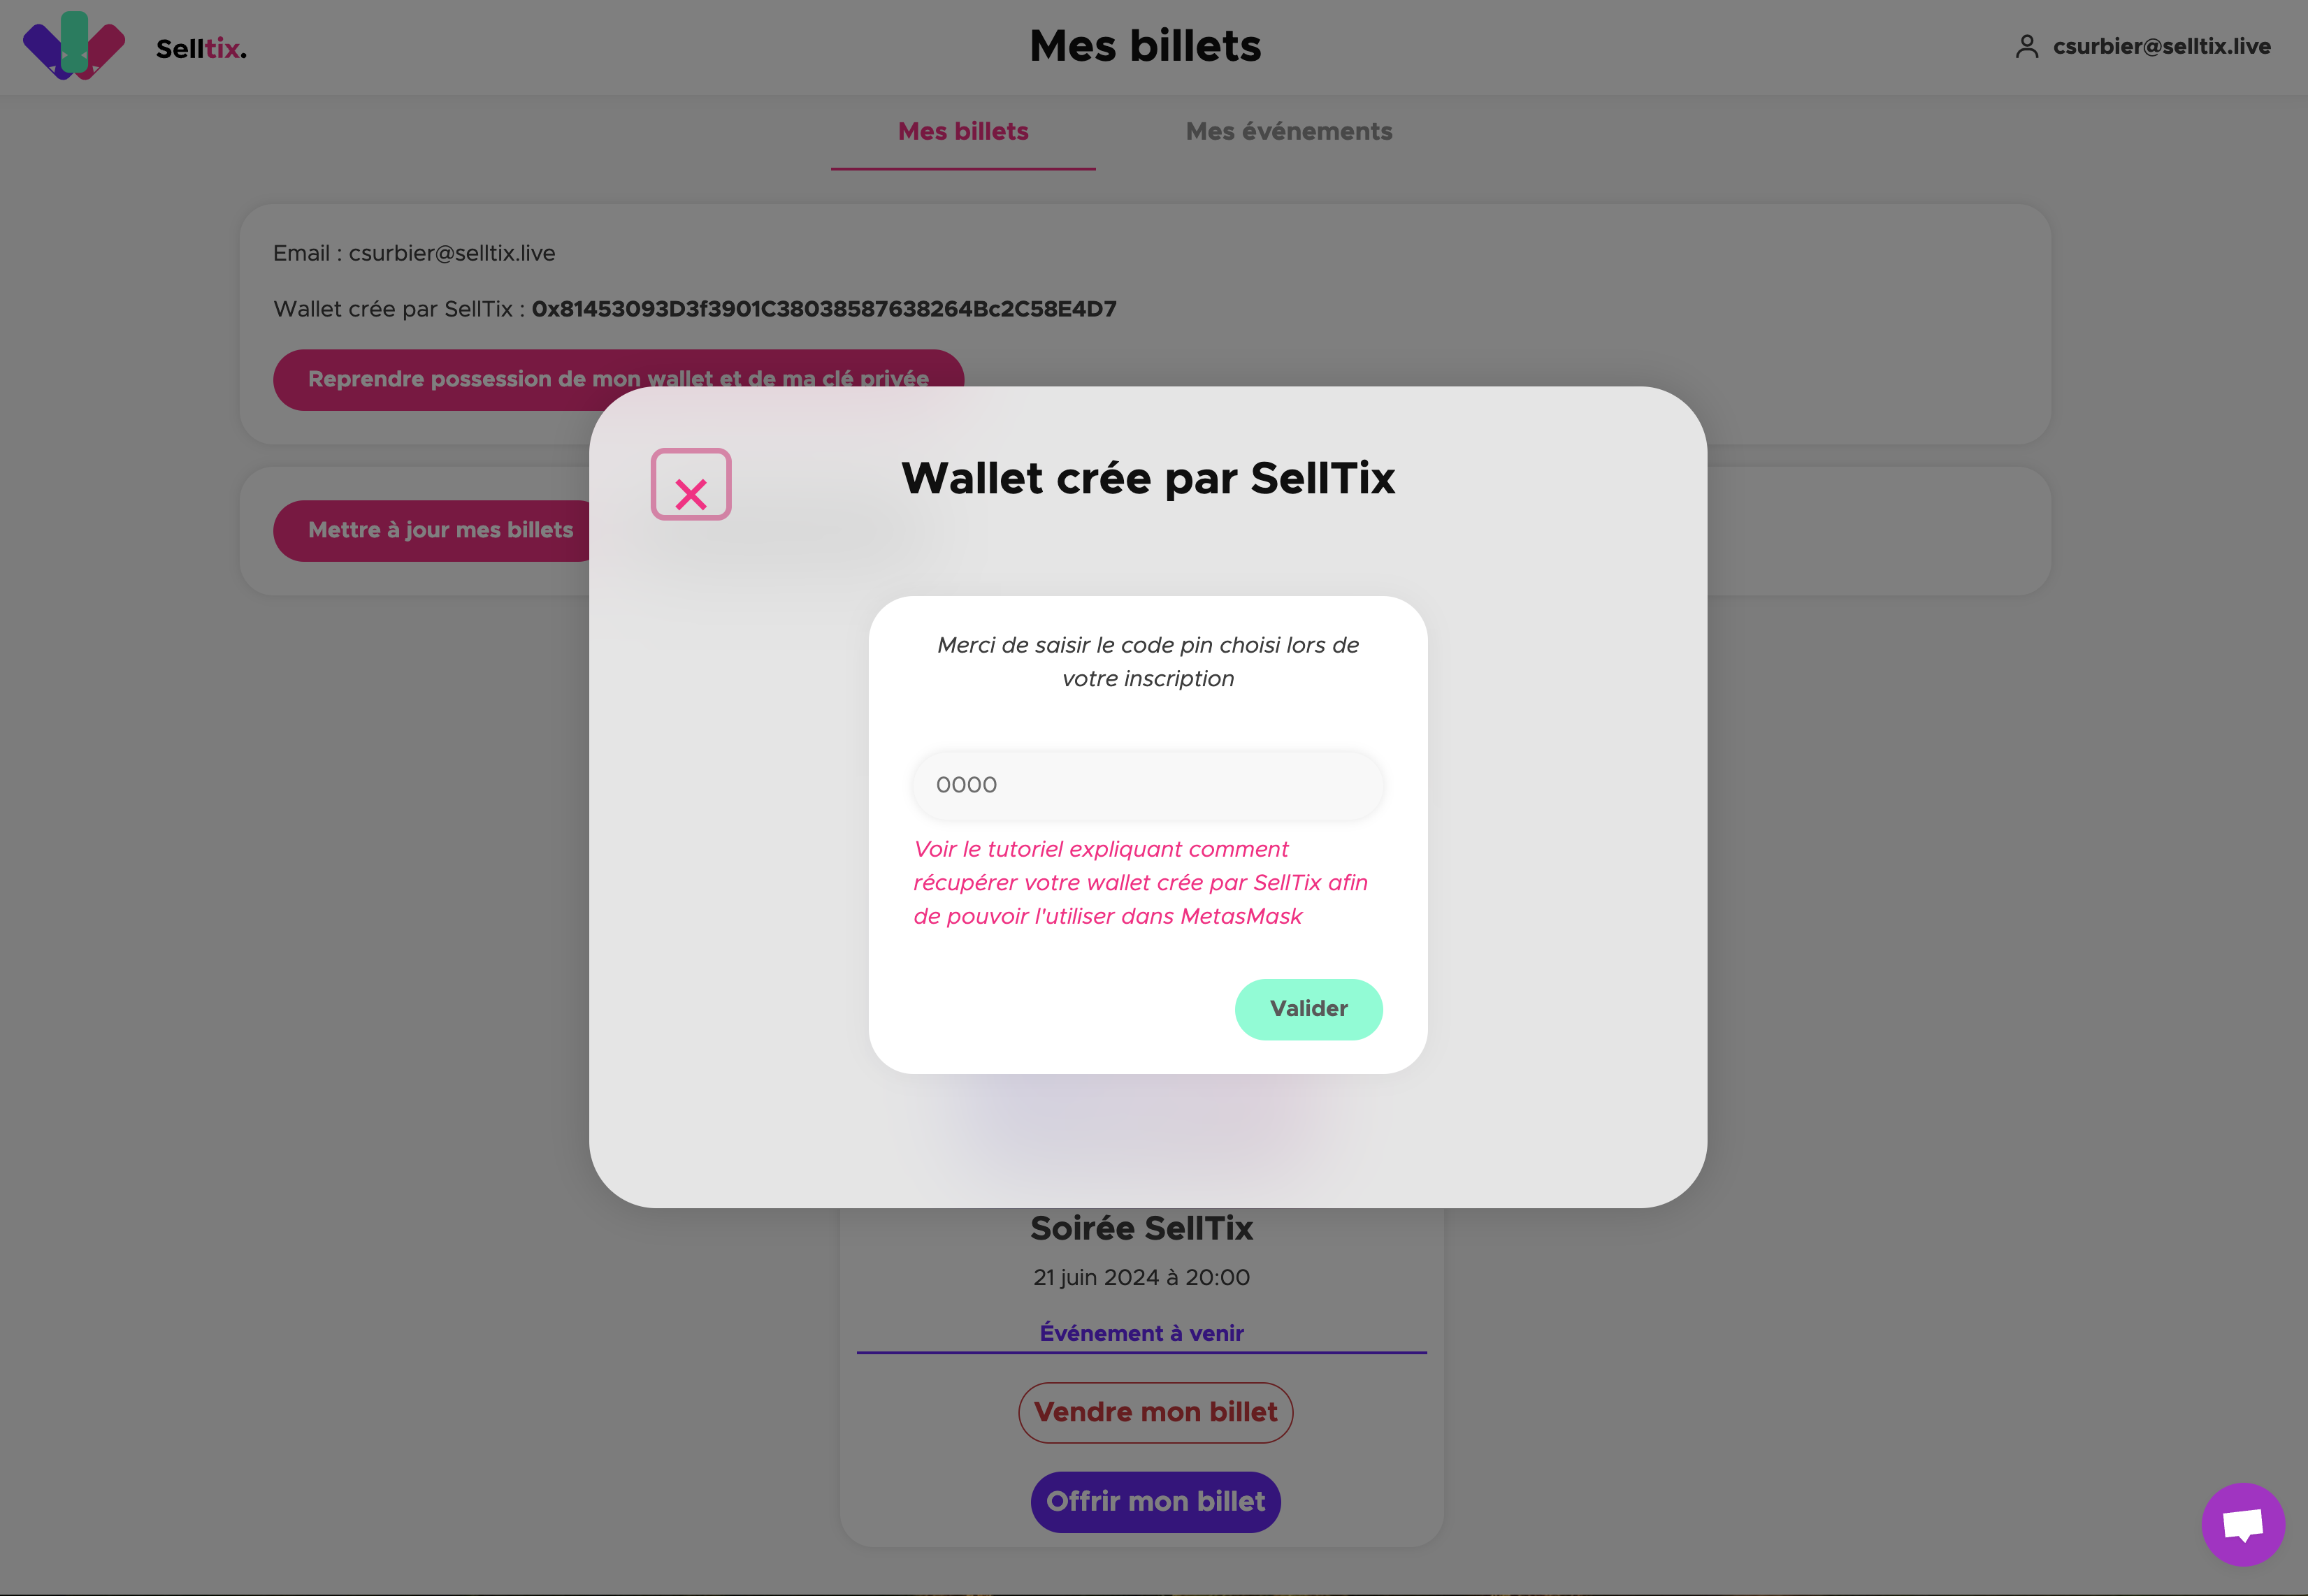This screenshot has height=1596, width=2308.
Task: Close the wallet modal with the X
Action: click(x=691, y=485)
